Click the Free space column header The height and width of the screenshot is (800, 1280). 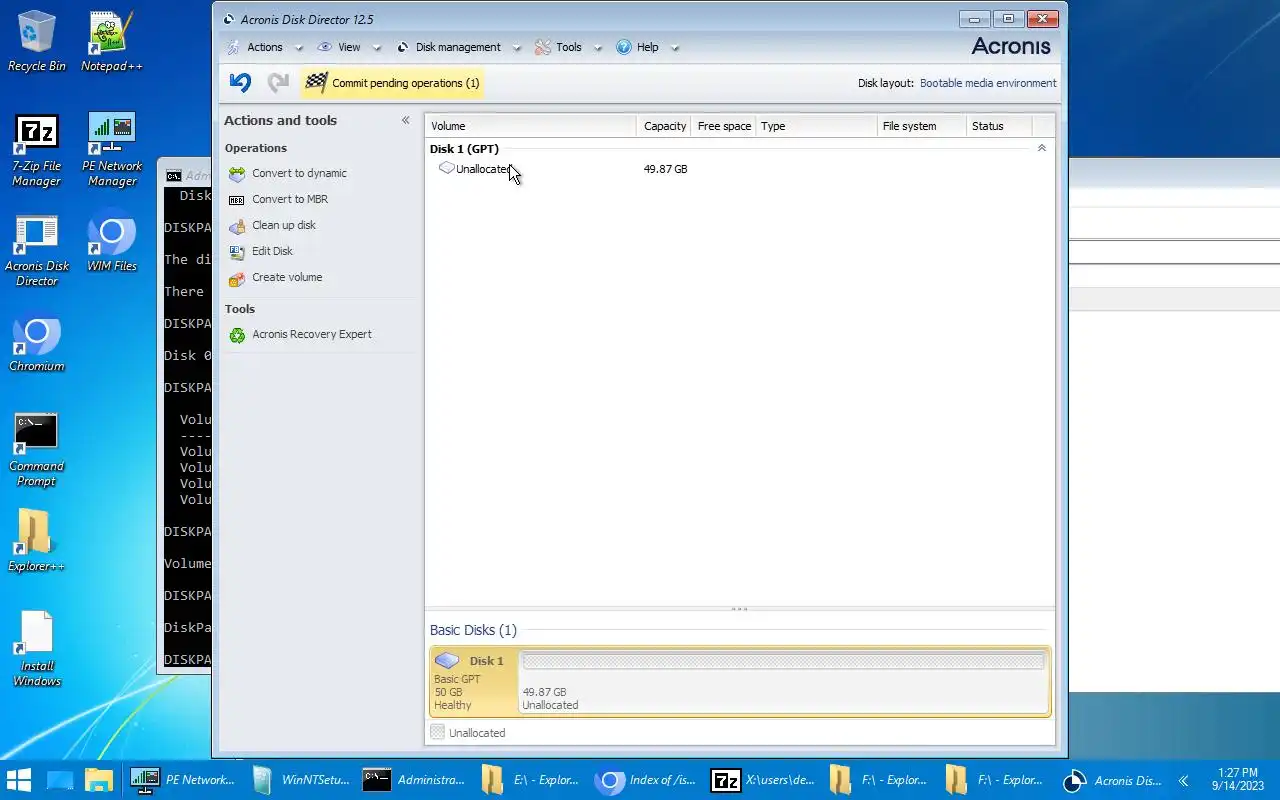723,126
